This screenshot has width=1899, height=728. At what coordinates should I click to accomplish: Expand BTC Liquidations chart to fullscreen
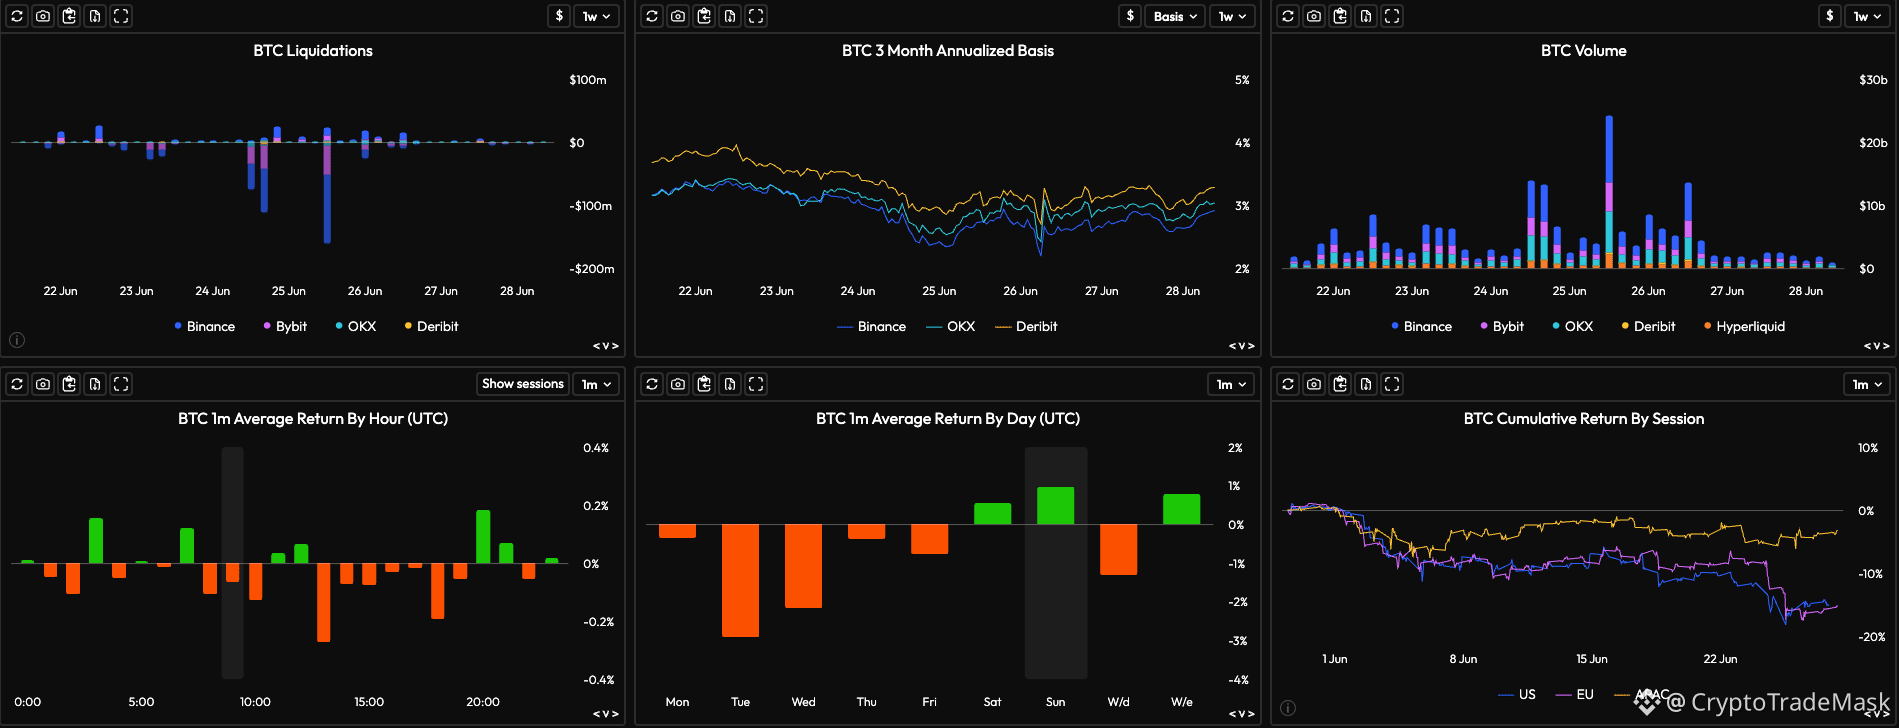pyautogui.click(x=121, y=16)
